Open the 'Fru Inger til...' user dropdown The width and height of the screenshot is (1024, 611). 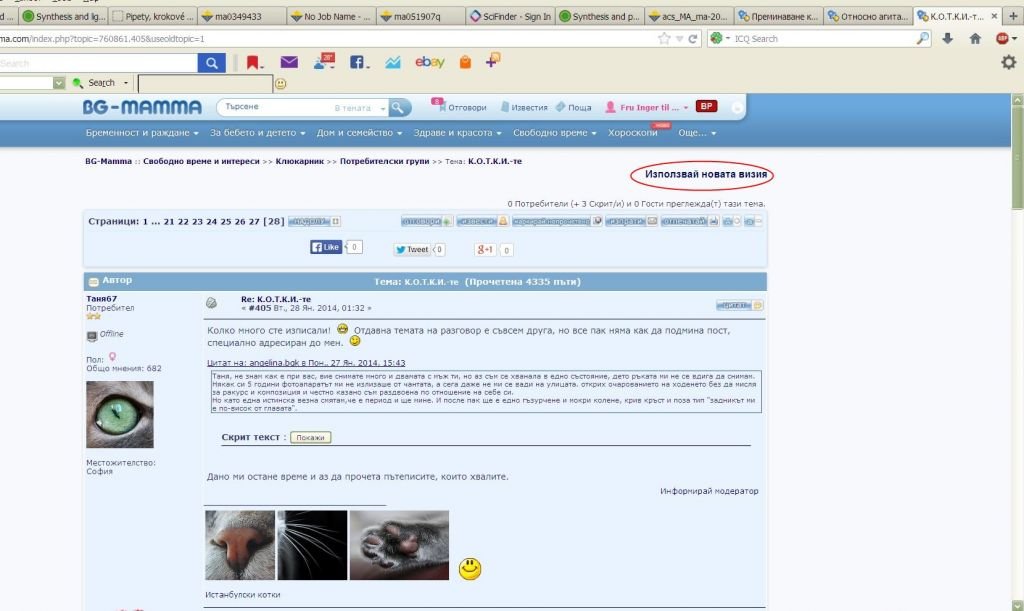pos(648,107)
